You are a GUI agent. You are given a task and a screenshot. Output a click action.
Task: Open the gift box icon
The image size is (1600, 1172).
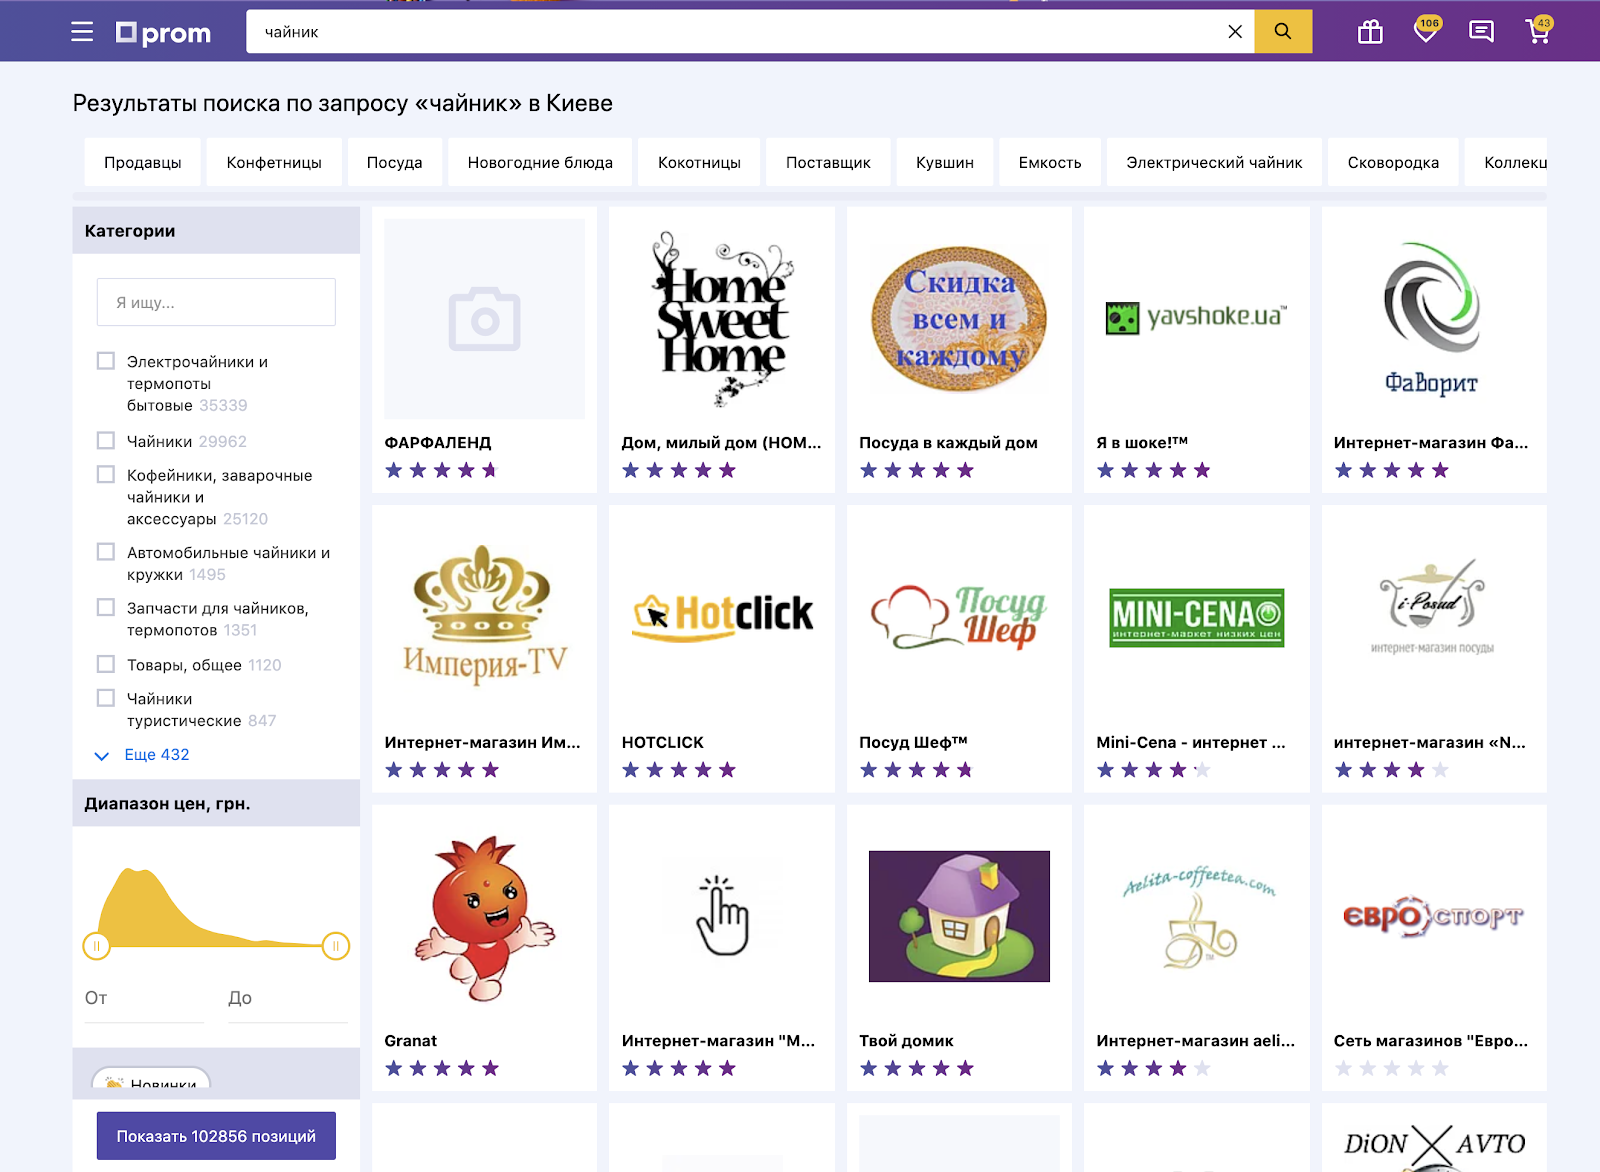pyautogui.click(x=1370, y=32)
